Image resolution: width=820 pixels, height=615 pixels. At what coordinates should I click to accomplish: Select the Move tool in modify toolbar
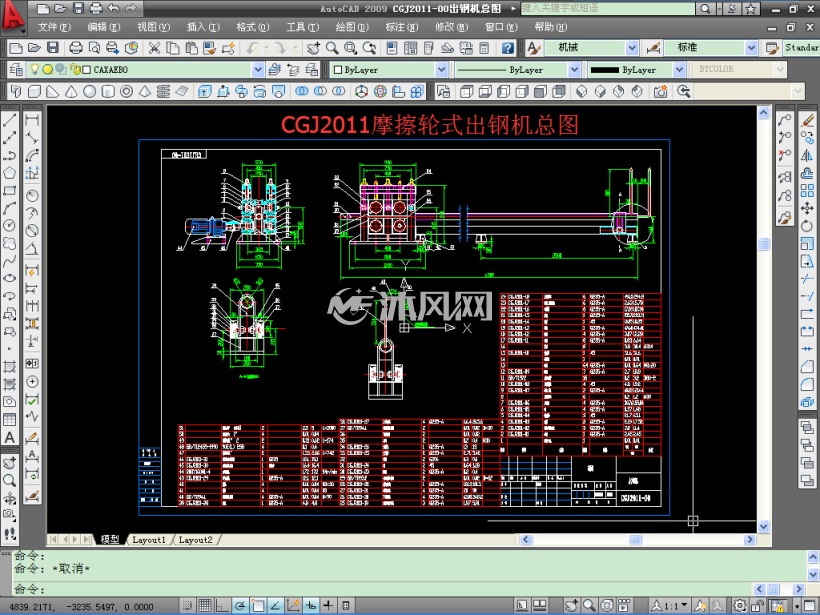coord(807,208)
